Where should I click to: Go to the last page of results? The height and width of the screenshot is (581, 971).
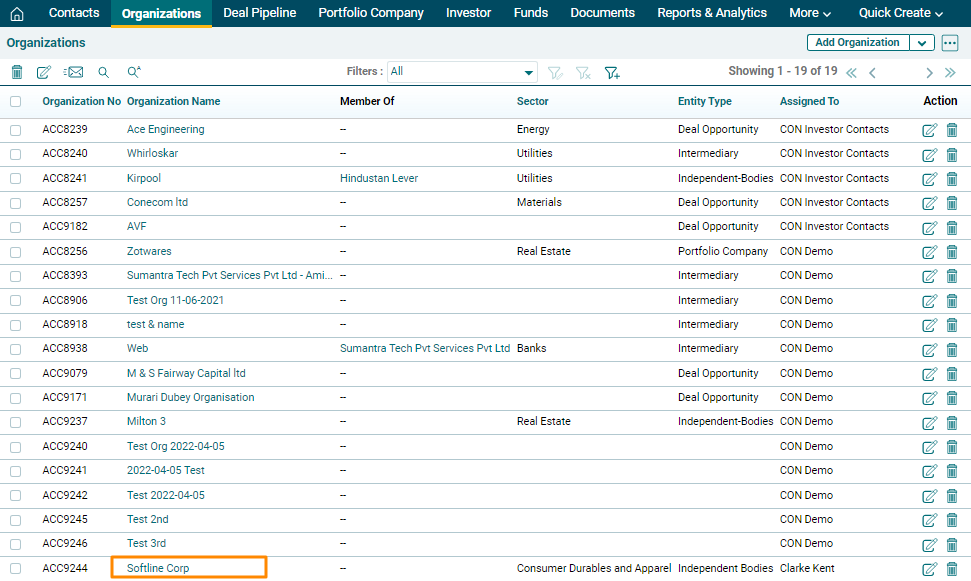[x=950, y=72]
